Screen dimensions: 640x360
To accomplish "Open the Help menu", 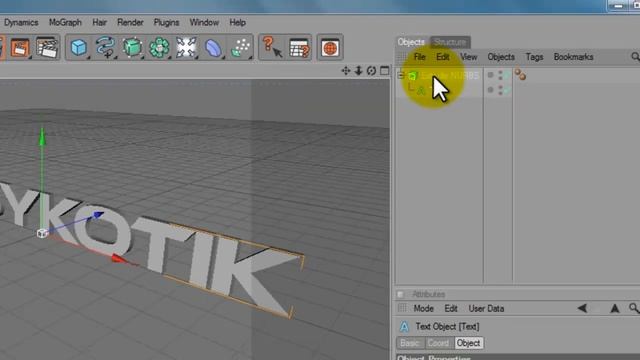I will coord(237,22).
